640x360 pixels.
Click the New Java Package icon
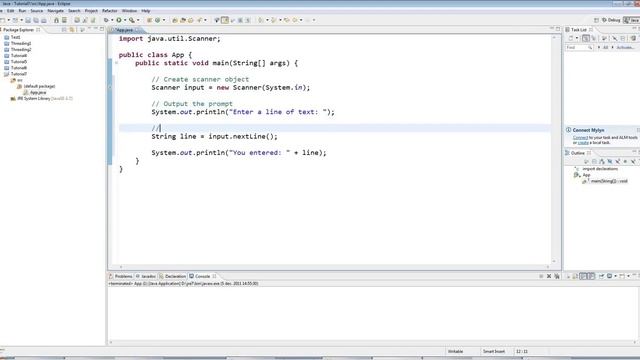pos(149,20)
